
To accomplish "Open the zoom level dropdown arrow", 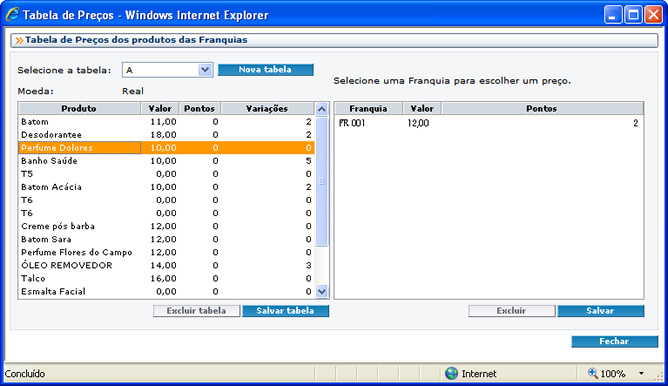I will point(641,373).
